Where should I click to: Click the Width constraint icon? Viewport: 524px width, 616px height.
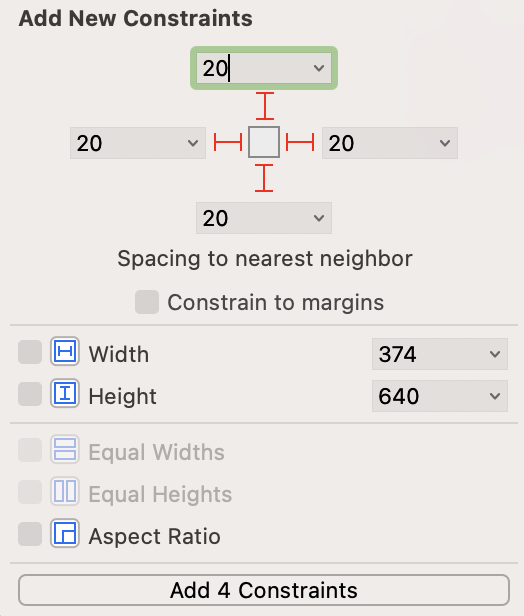click(x=65, y=352)
